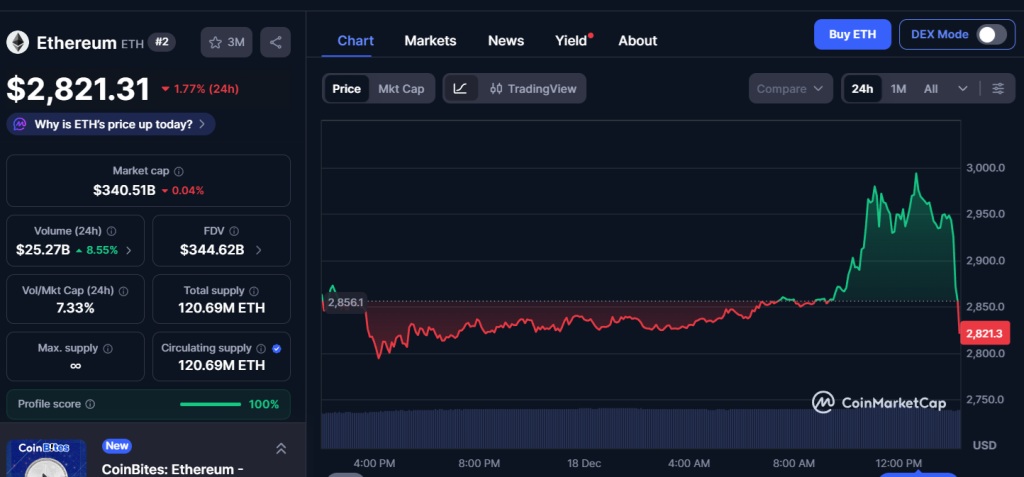
Task: Click the 8.55% volume change text
Action: point(101,250)
